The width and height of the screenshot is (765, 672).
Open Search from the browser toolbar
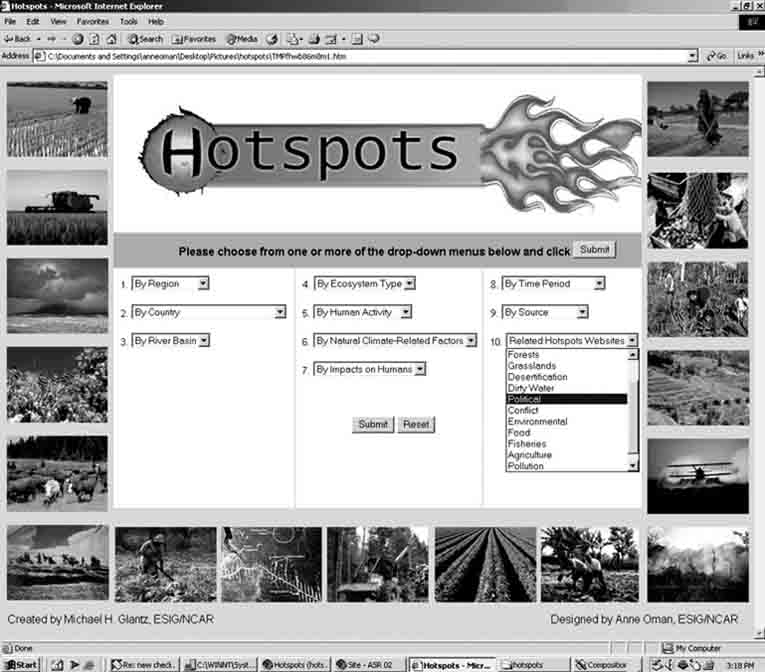(145, 39)
